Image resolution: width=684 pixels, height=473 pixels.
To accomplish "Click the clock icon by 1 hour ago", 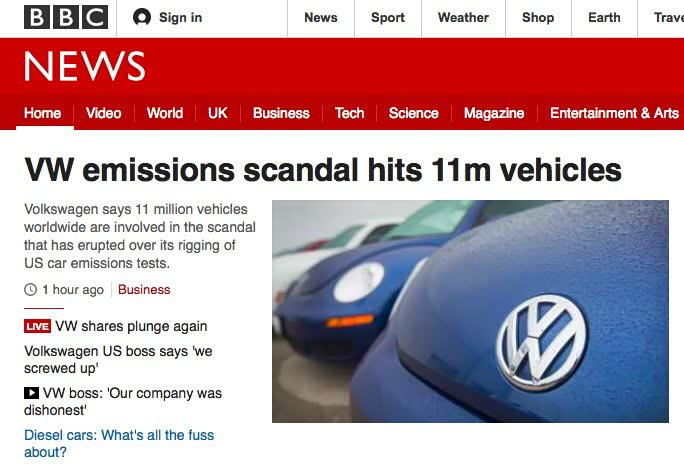I will (x=31, y=290).
